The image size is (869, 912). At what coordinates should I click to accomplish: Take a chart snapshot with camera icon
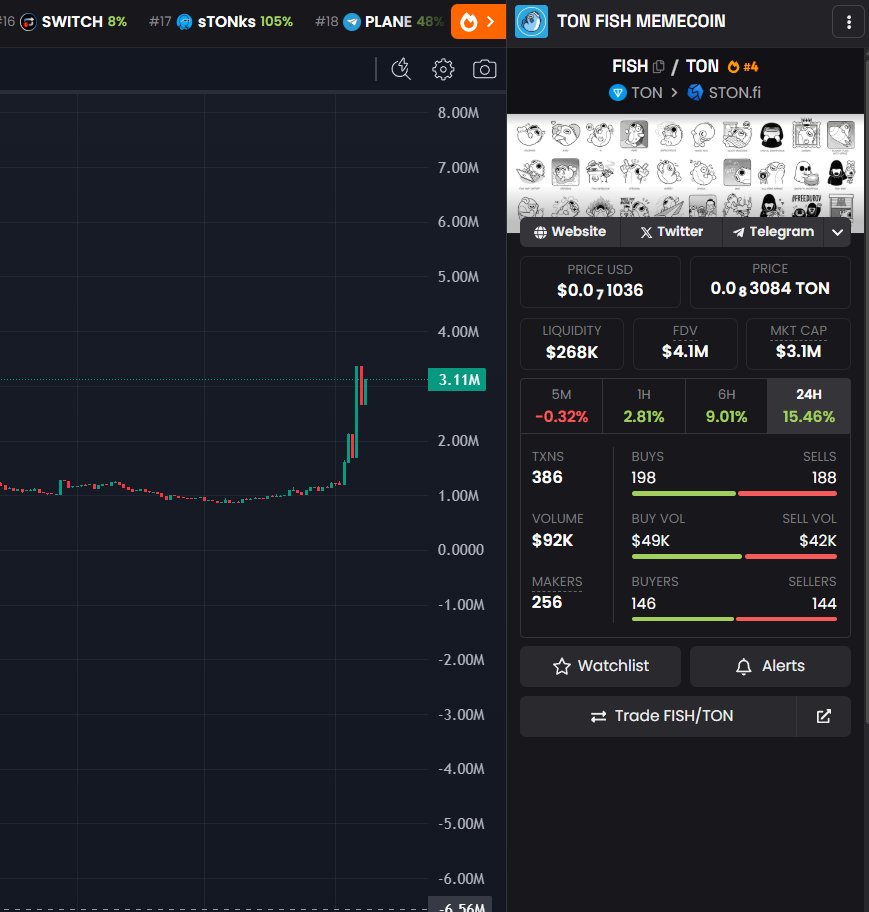[485, 69]
